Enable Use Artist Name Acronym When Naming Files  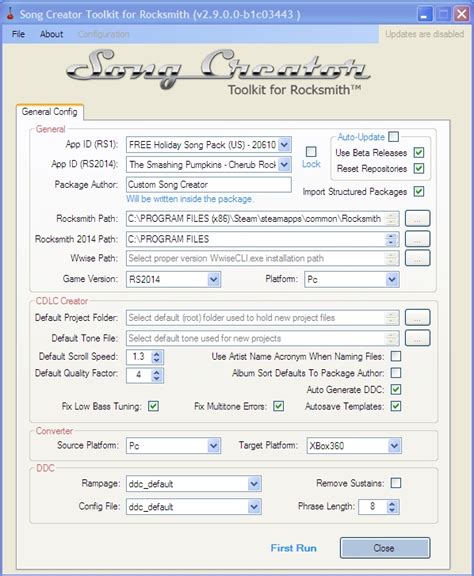click(396, 356)
